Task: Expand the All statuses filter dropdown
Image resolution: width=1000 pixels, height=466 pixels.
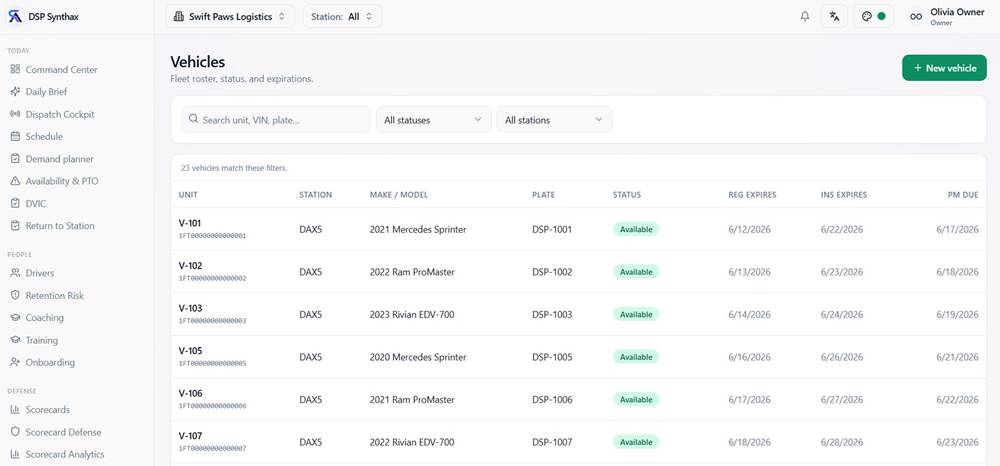Action: click(x=434, y=119)
